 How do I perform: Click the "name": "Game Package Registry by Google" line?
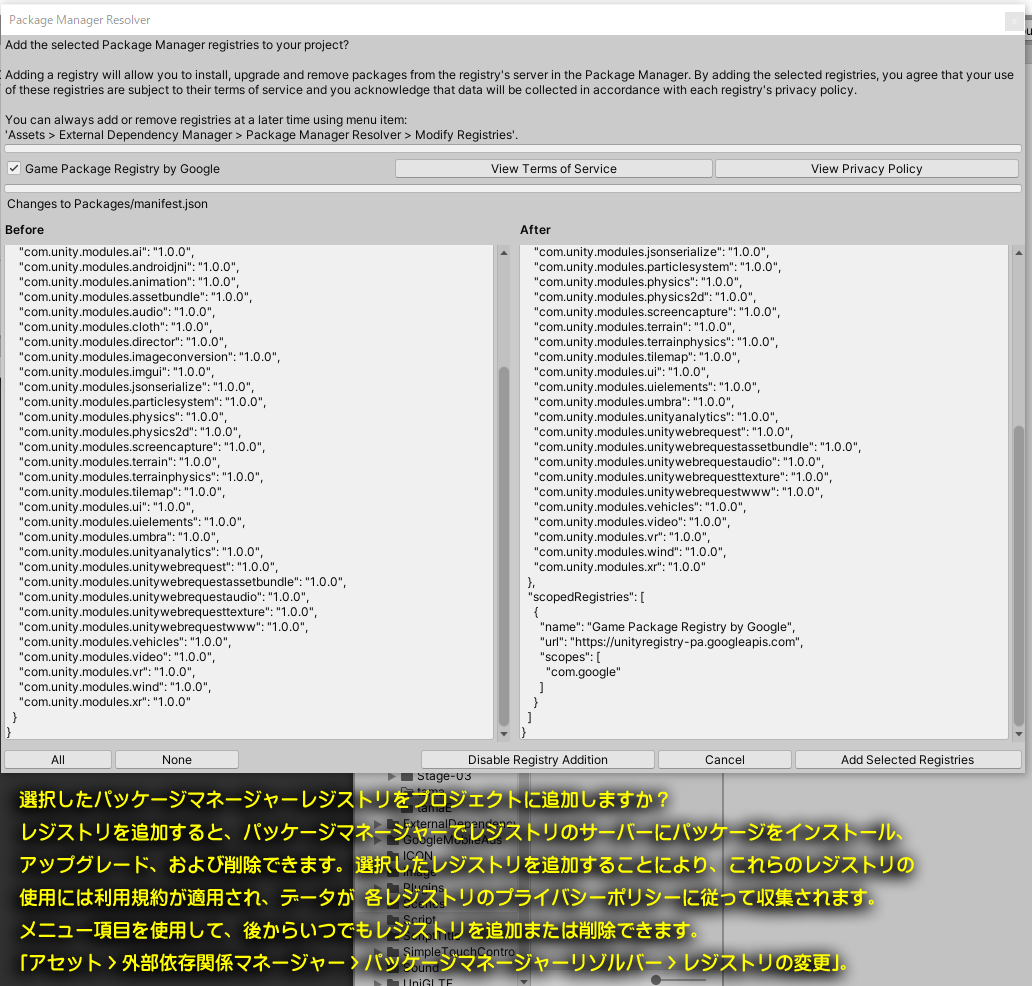click(667, 627)
